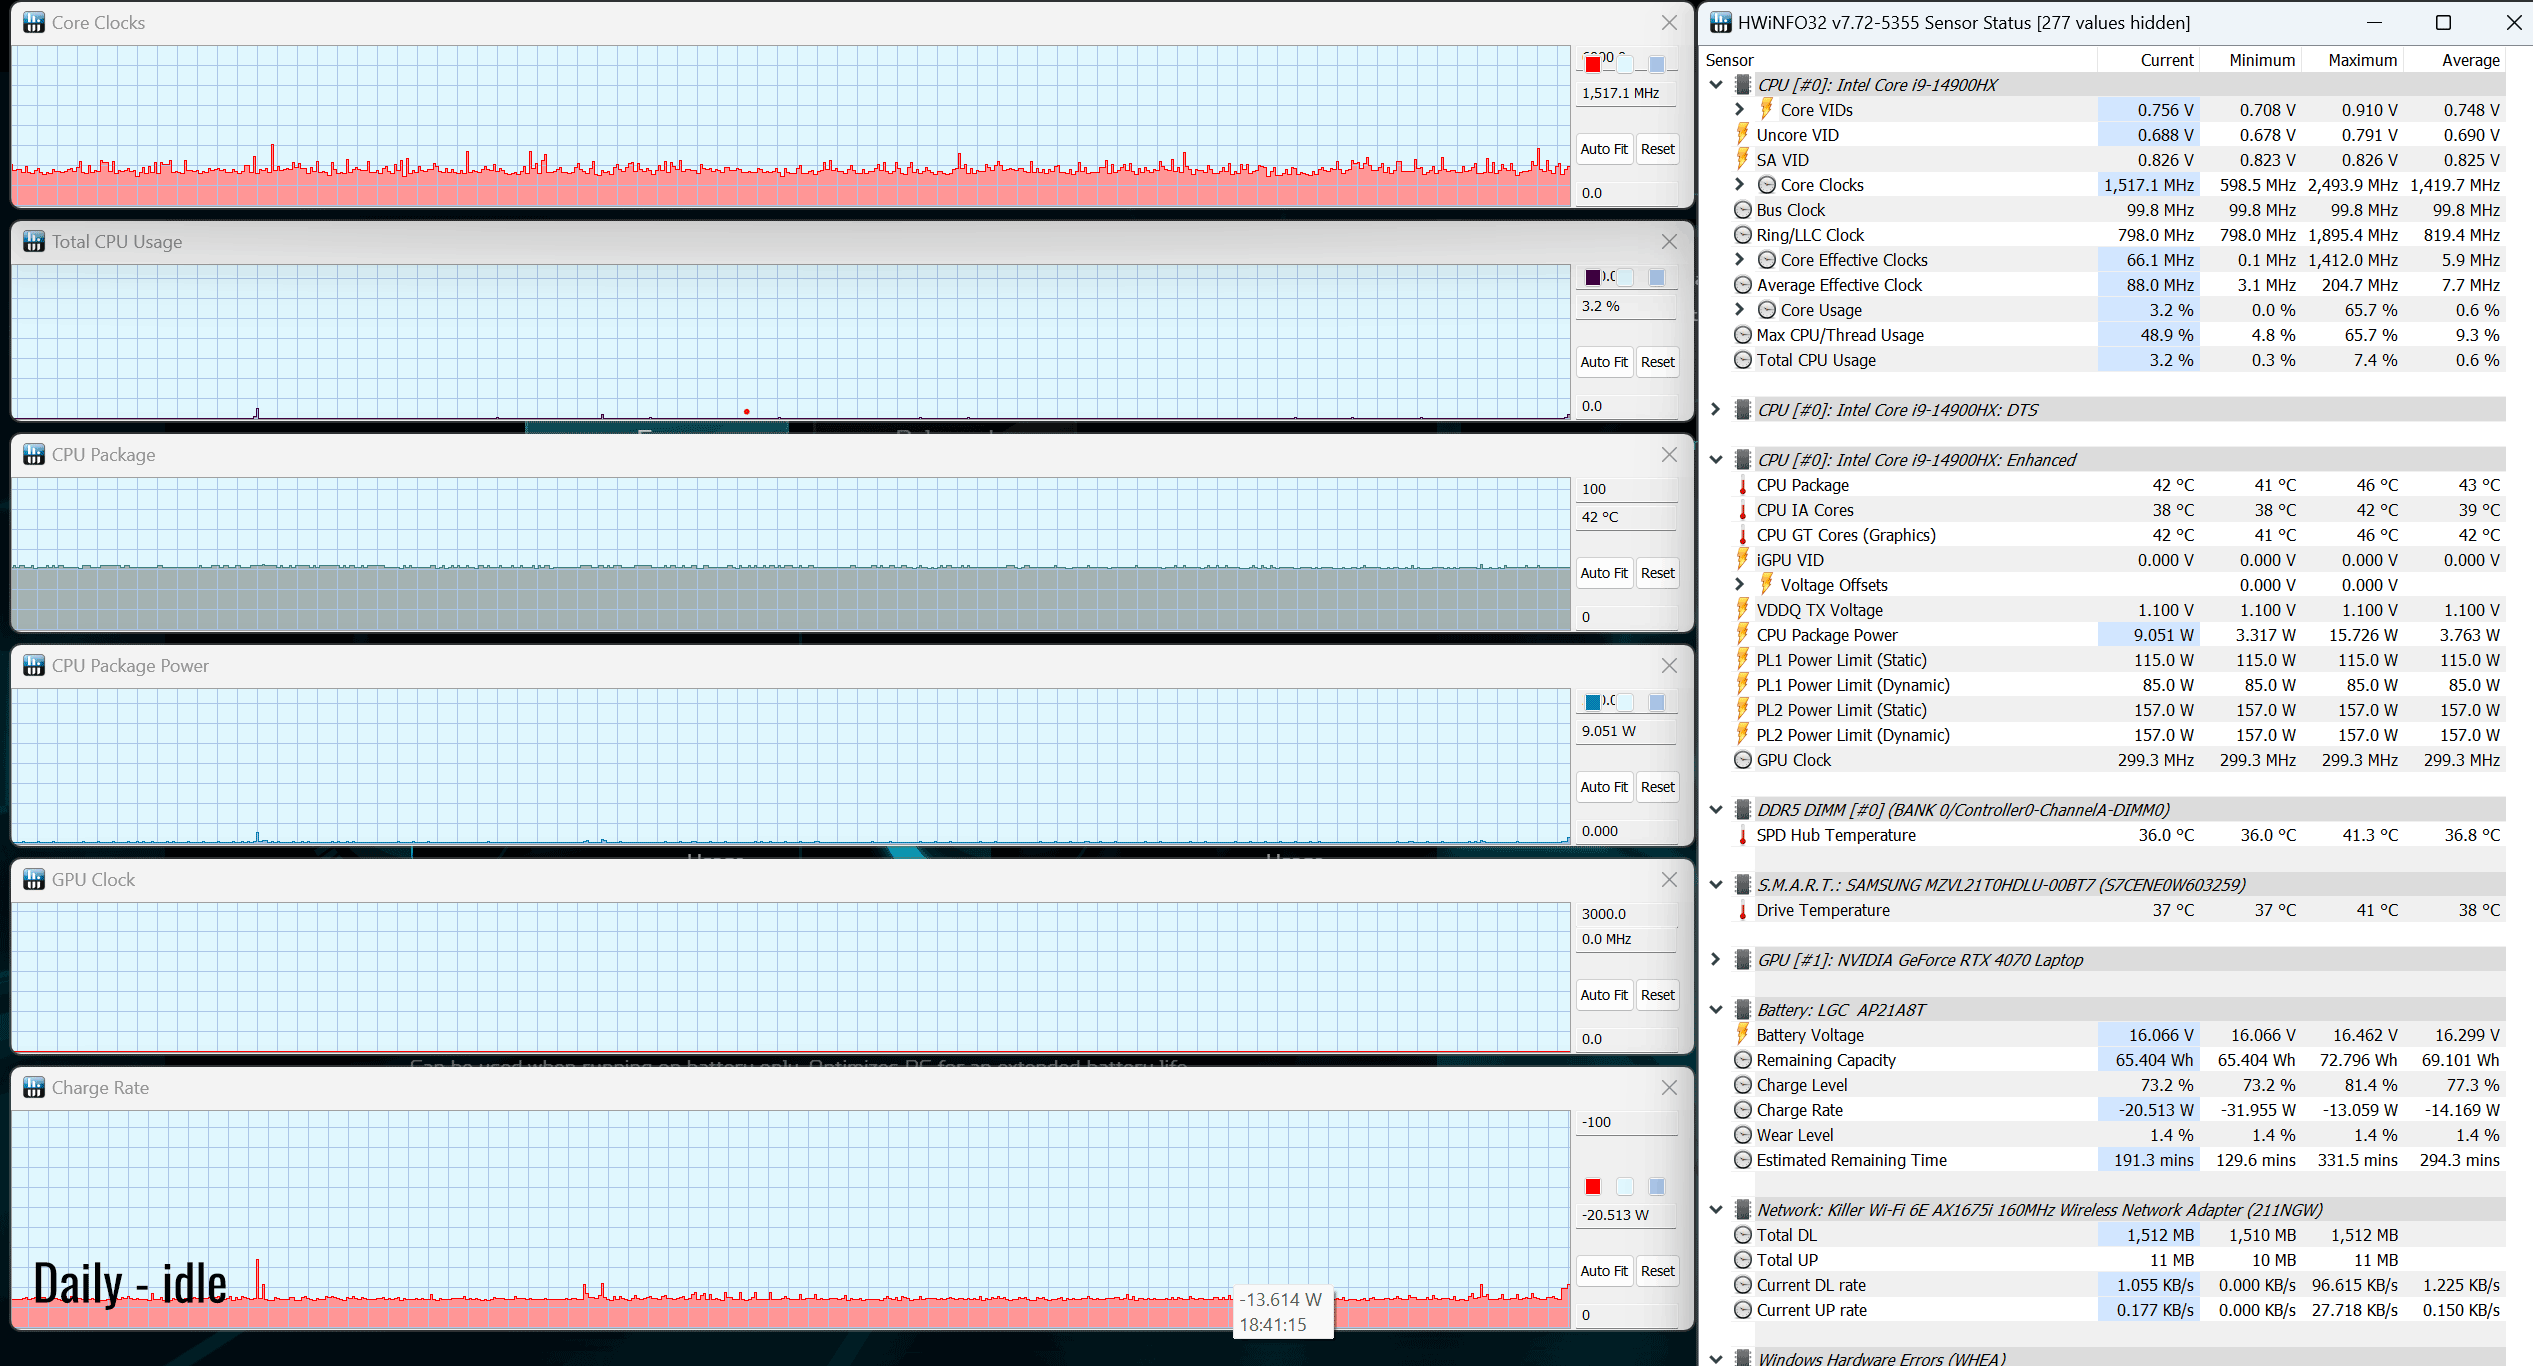Image resolution: width=2533 pixels, height=1366 pixels.
Task: Click the clock icon beside Ring/LLC Clock
Action: (x=1743, y=235)
